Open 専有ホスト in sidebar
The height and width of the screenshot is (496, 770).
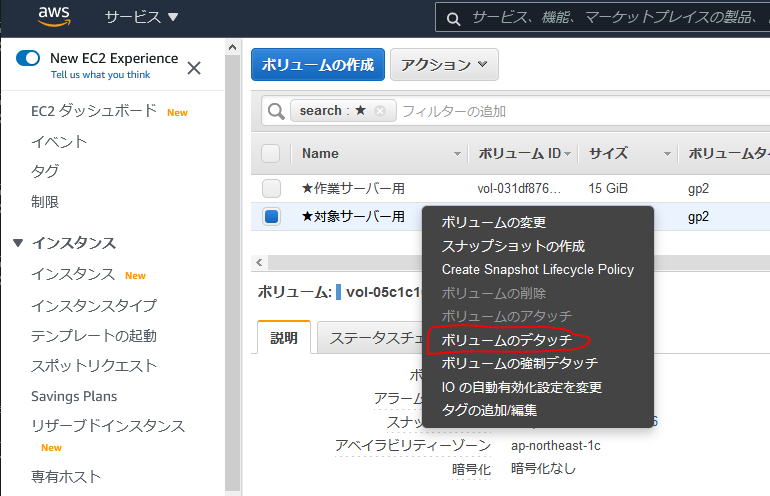point(66,476)
